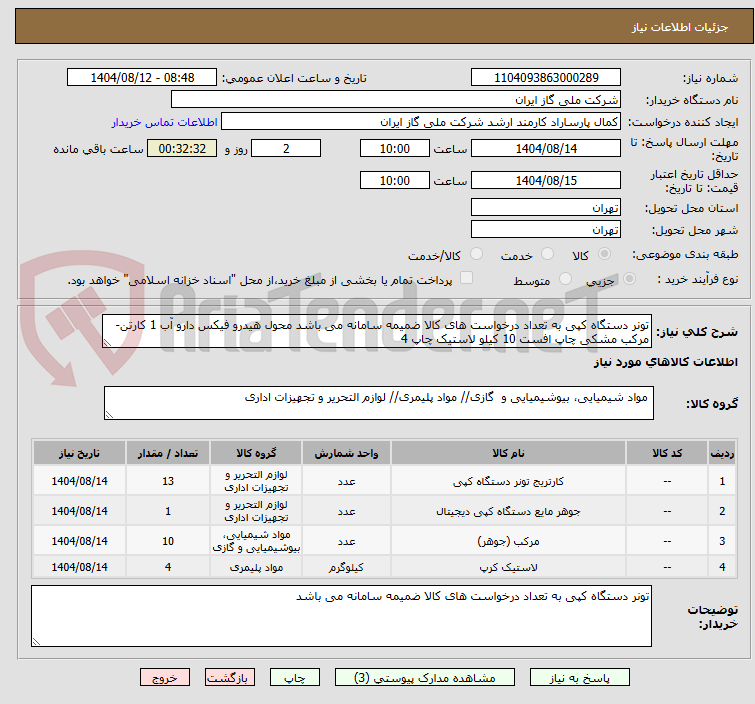Click the 'توضیحات خریدار' notes textarea
This screenshot has width=755, height=704.
coord(341,616)
